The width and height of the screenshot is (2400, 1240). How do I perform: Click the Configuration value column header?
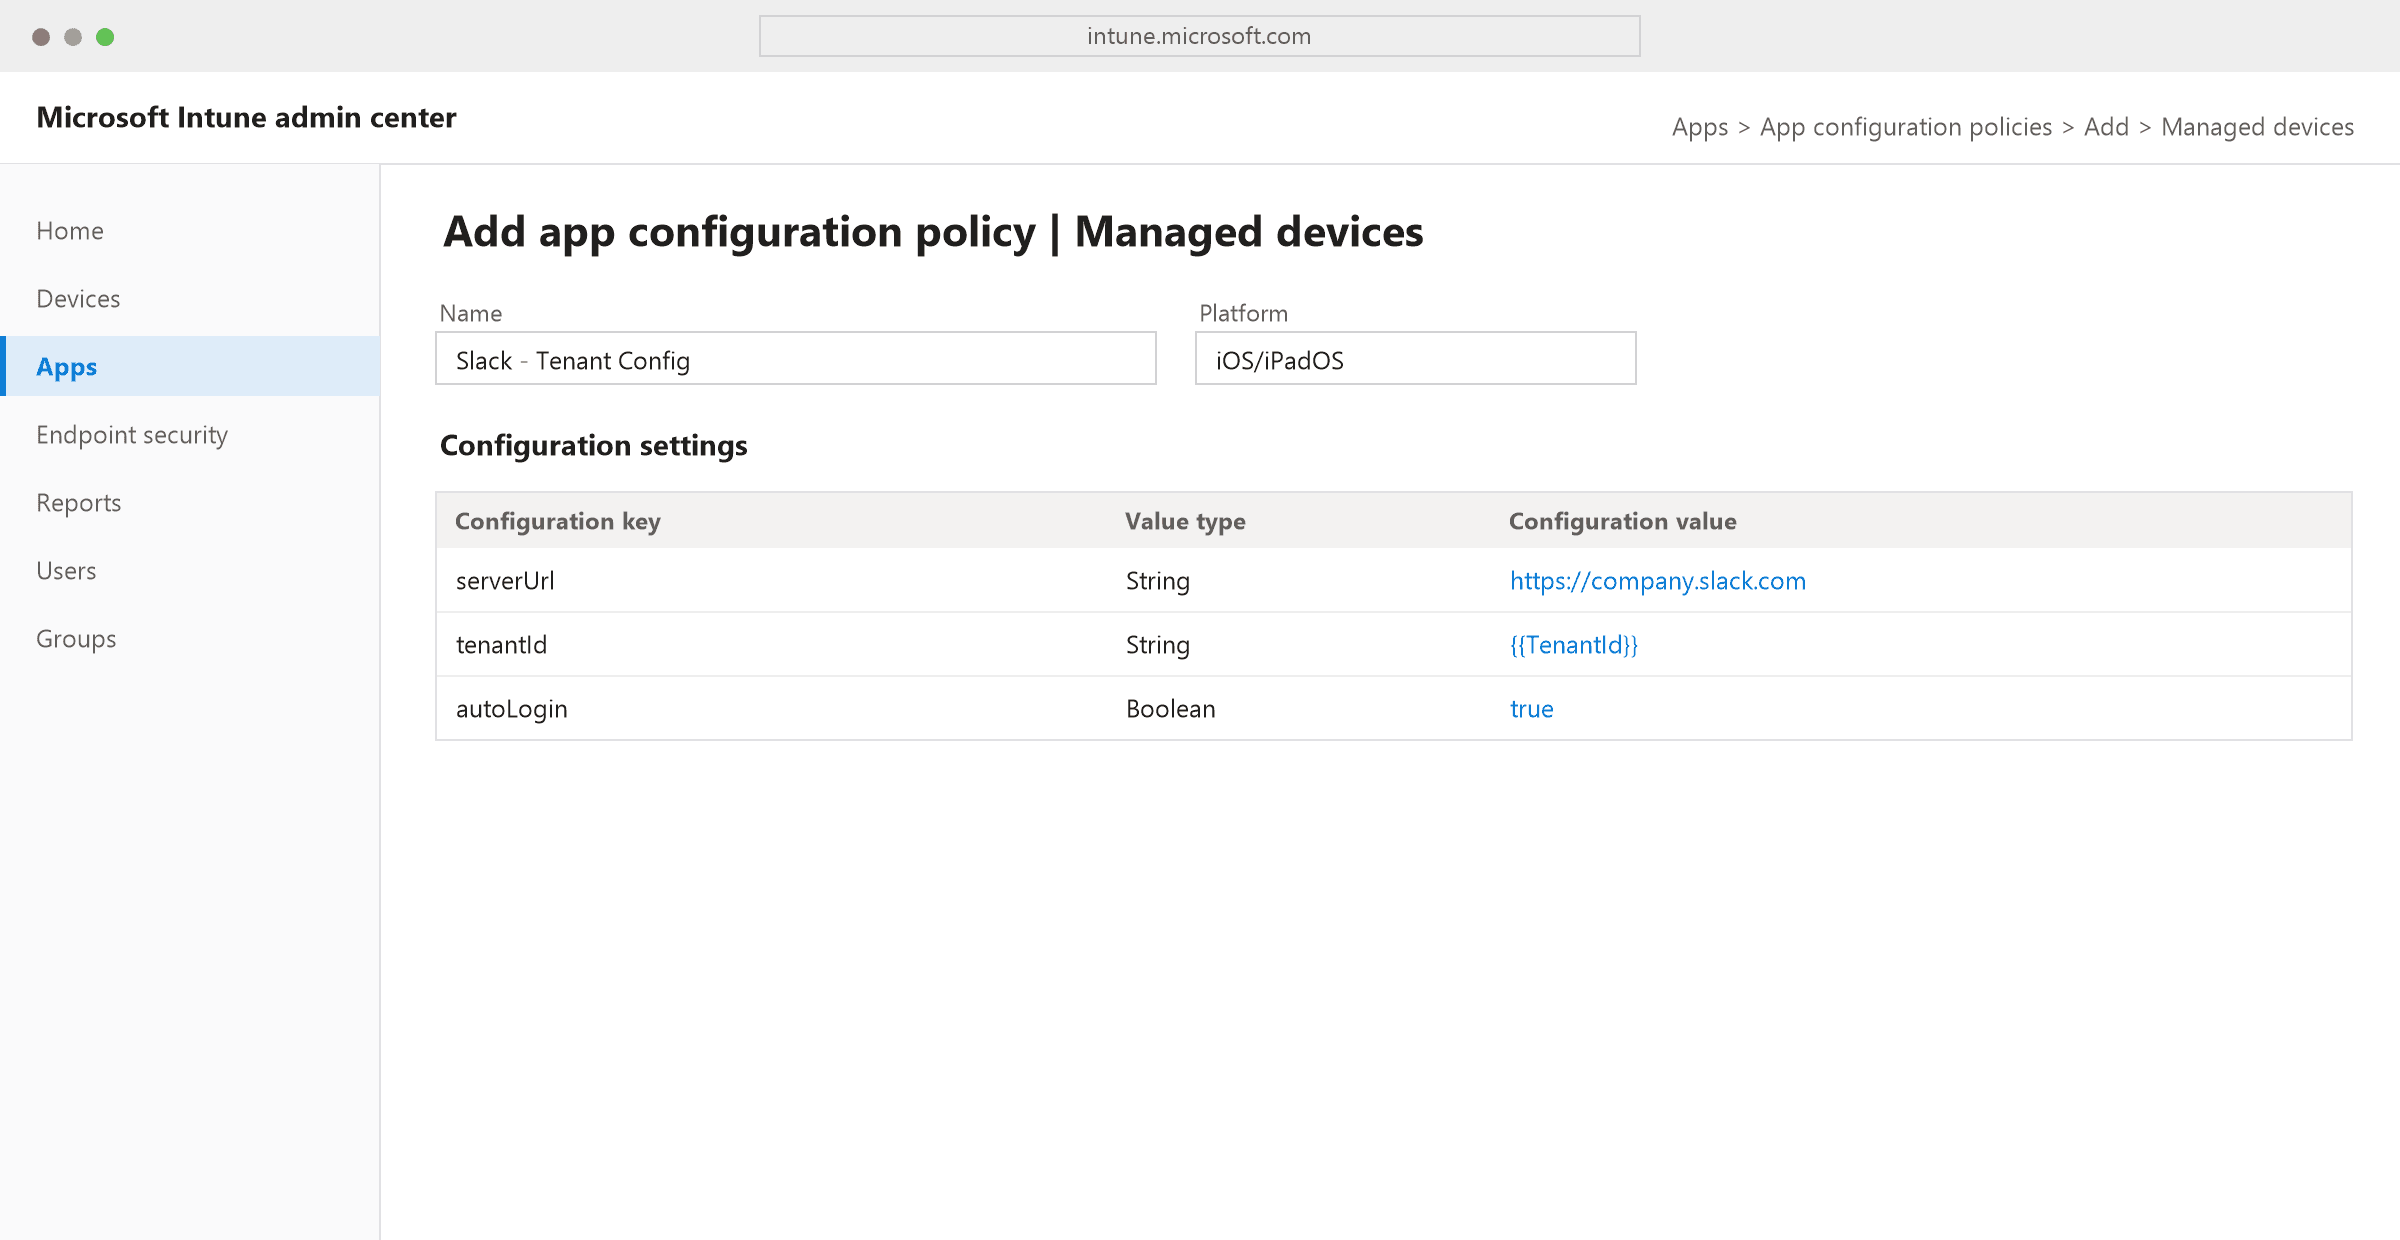(x=1623, y=521)
